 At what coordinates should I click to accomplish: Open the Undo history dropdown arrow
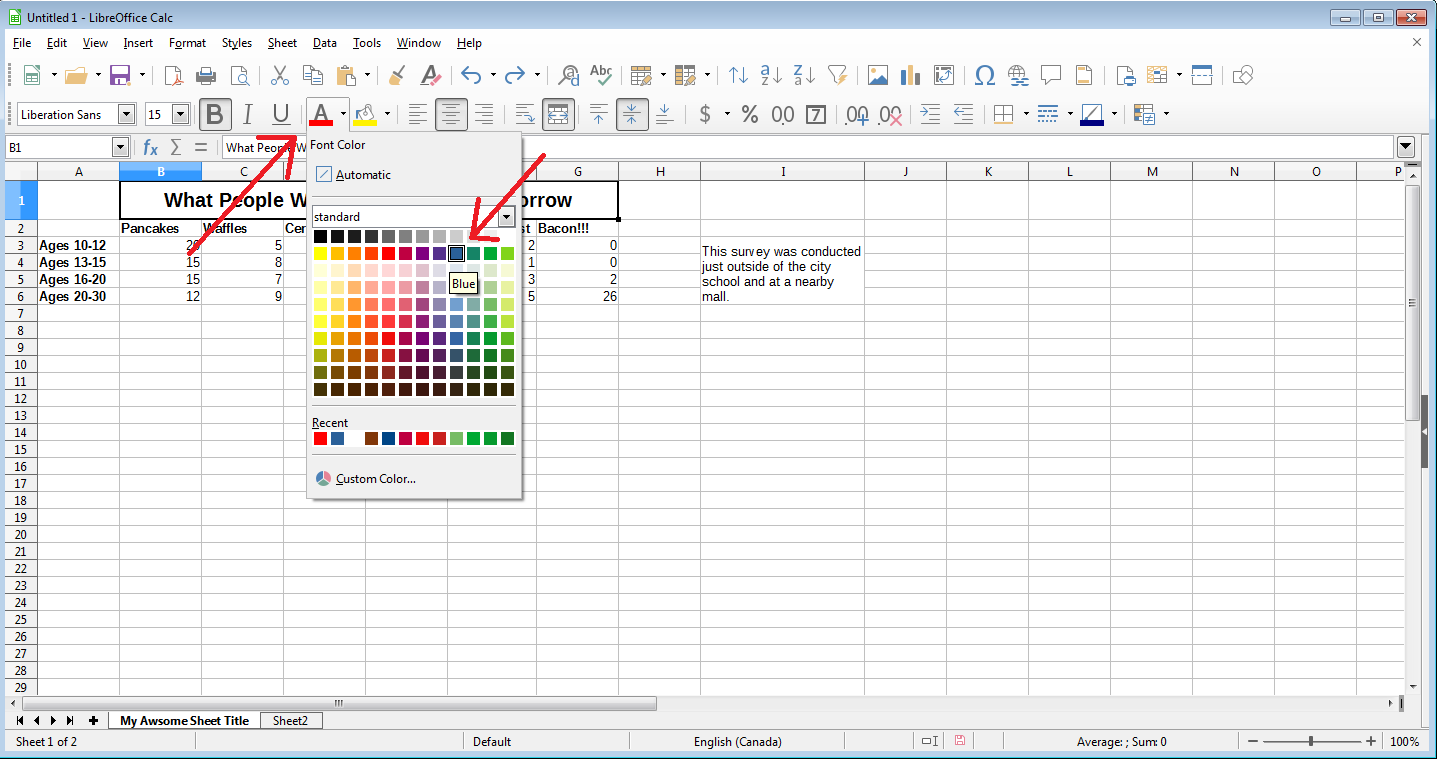click(x=493, y=75)
